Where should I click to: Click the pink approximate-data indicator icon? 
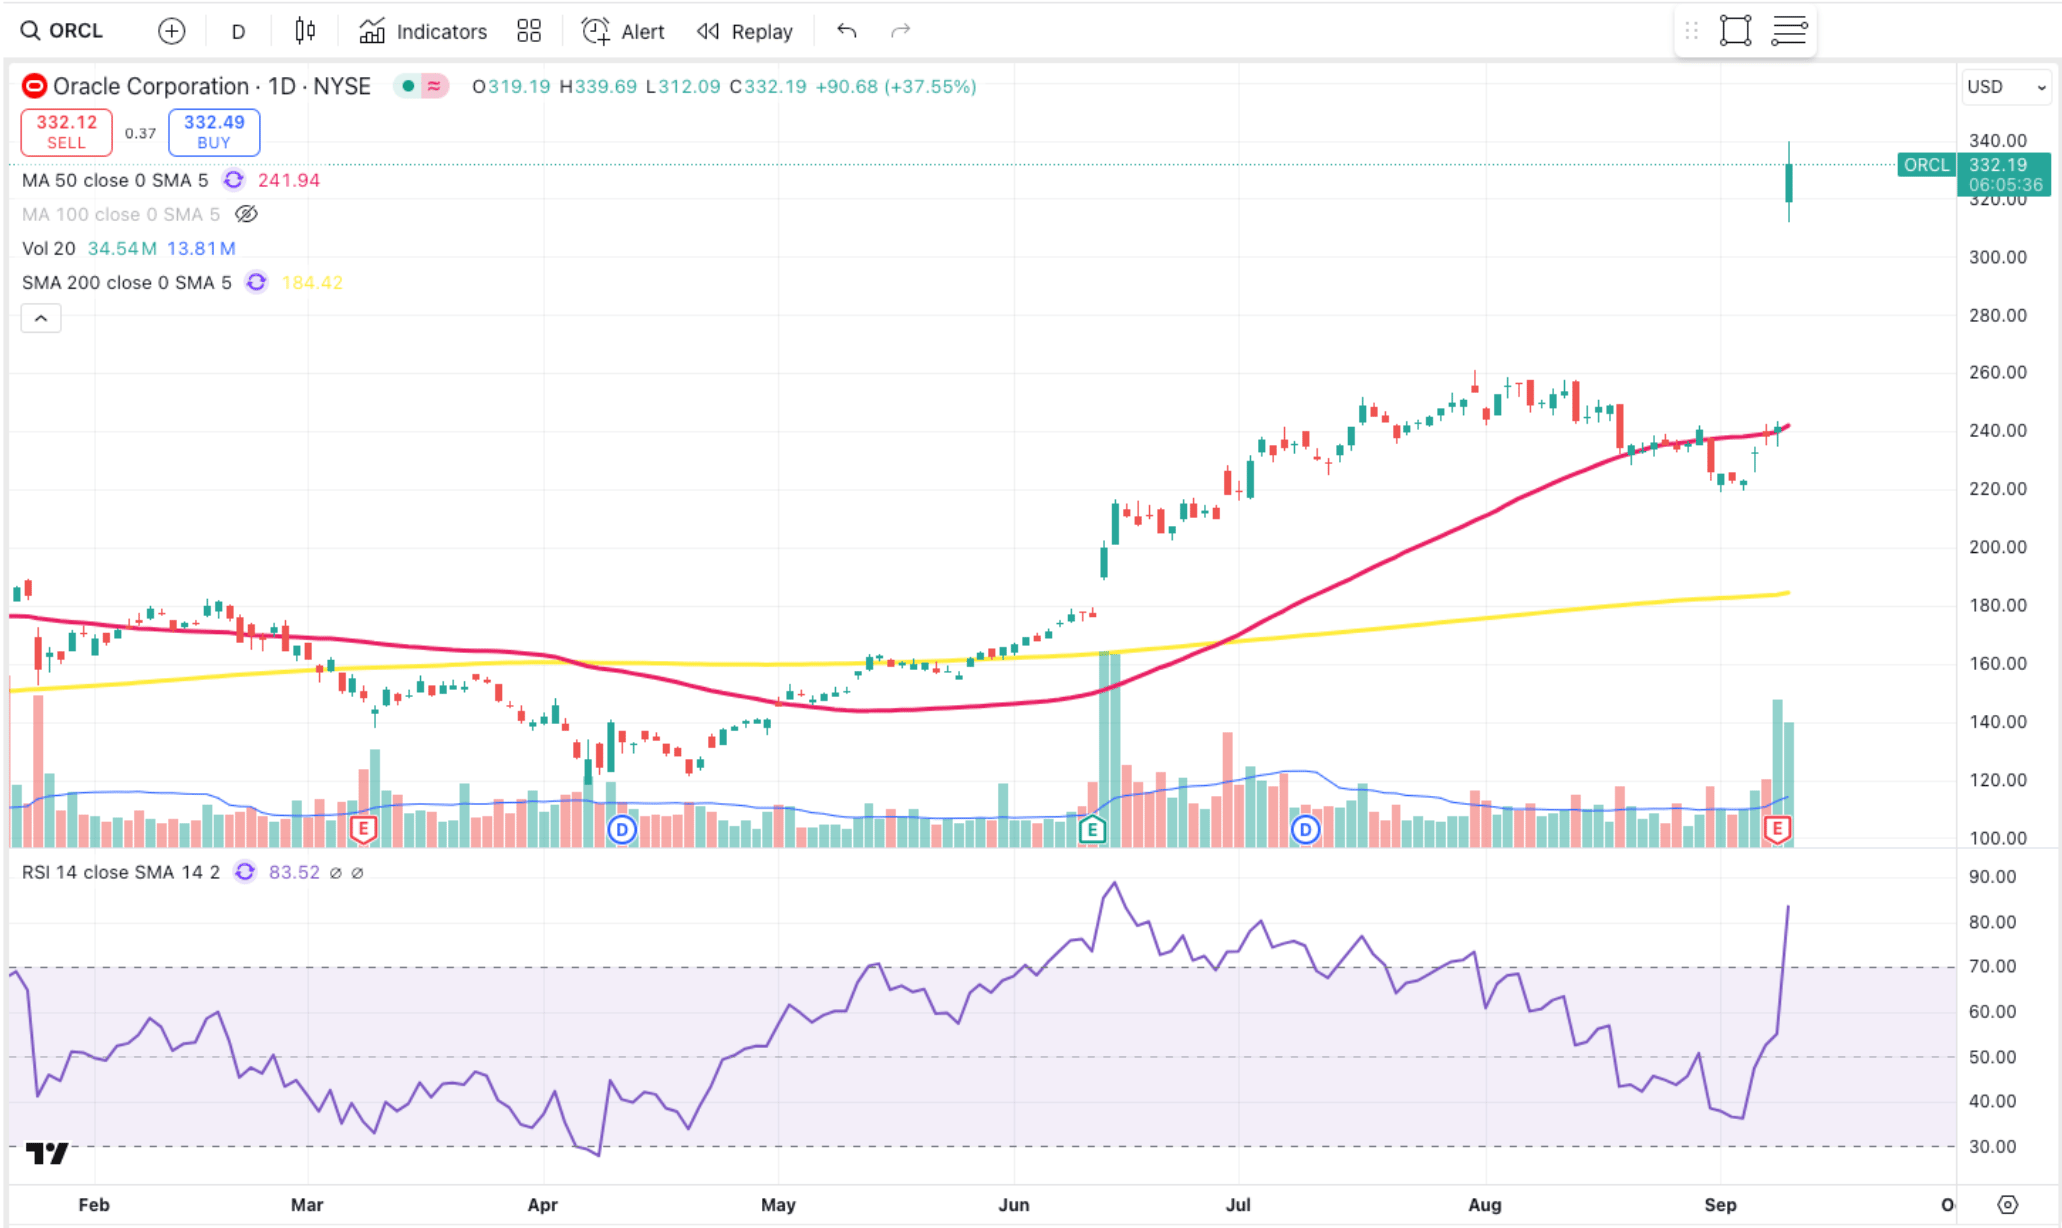click(434, 86)
